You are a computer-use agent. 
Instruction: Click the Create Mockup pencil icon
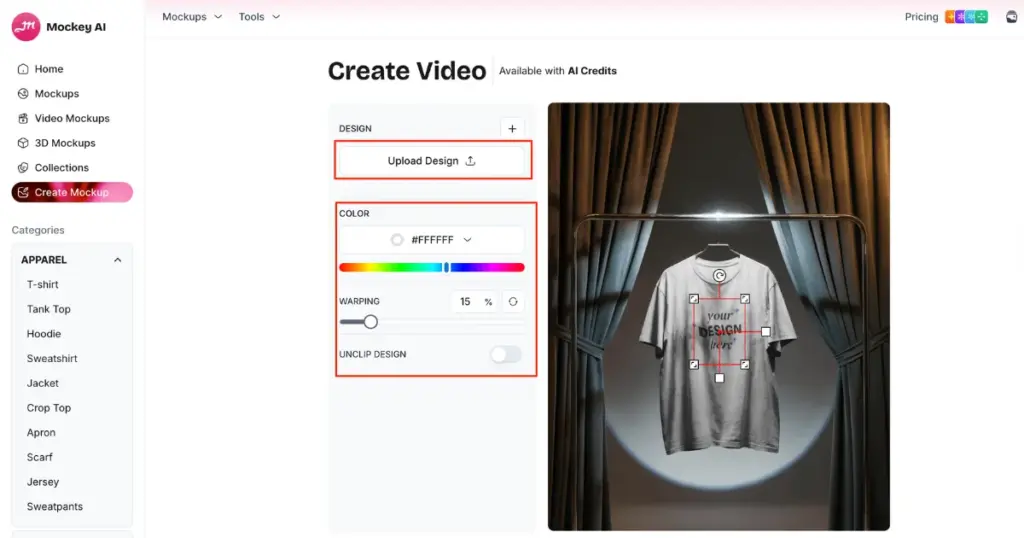click(23, 192)
